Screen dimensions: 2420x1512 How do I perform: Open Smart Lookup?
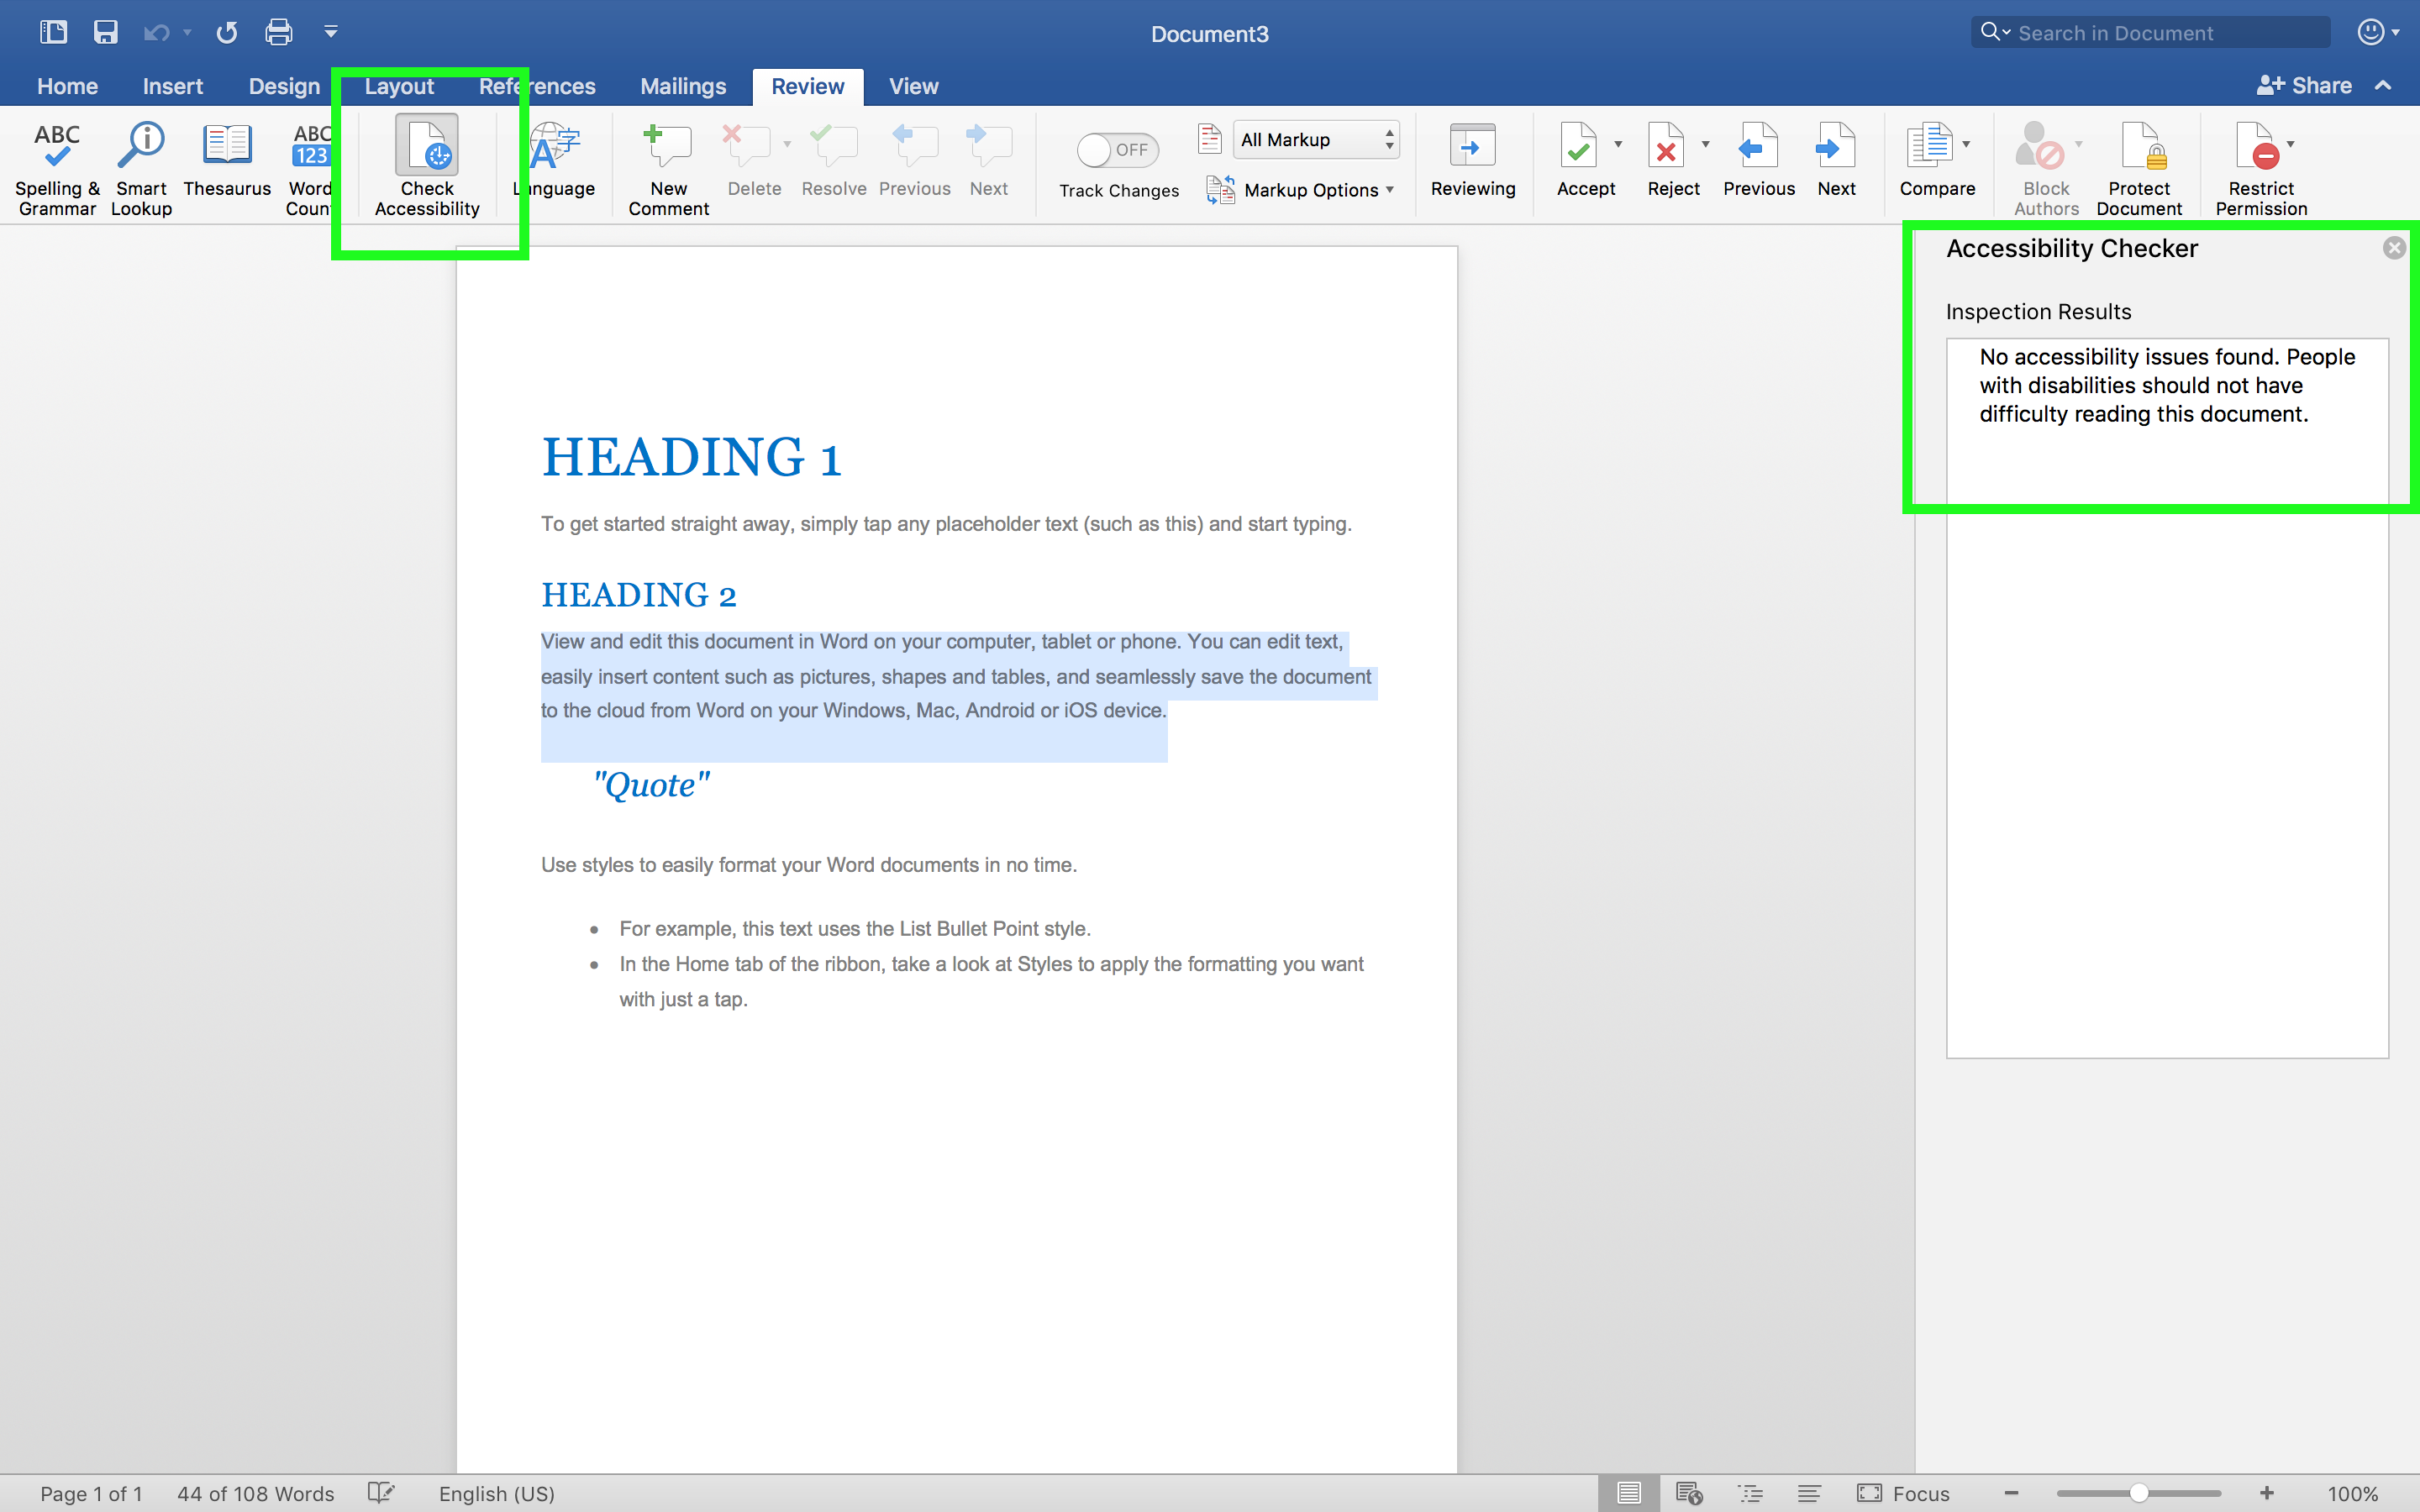coord(141,168)
